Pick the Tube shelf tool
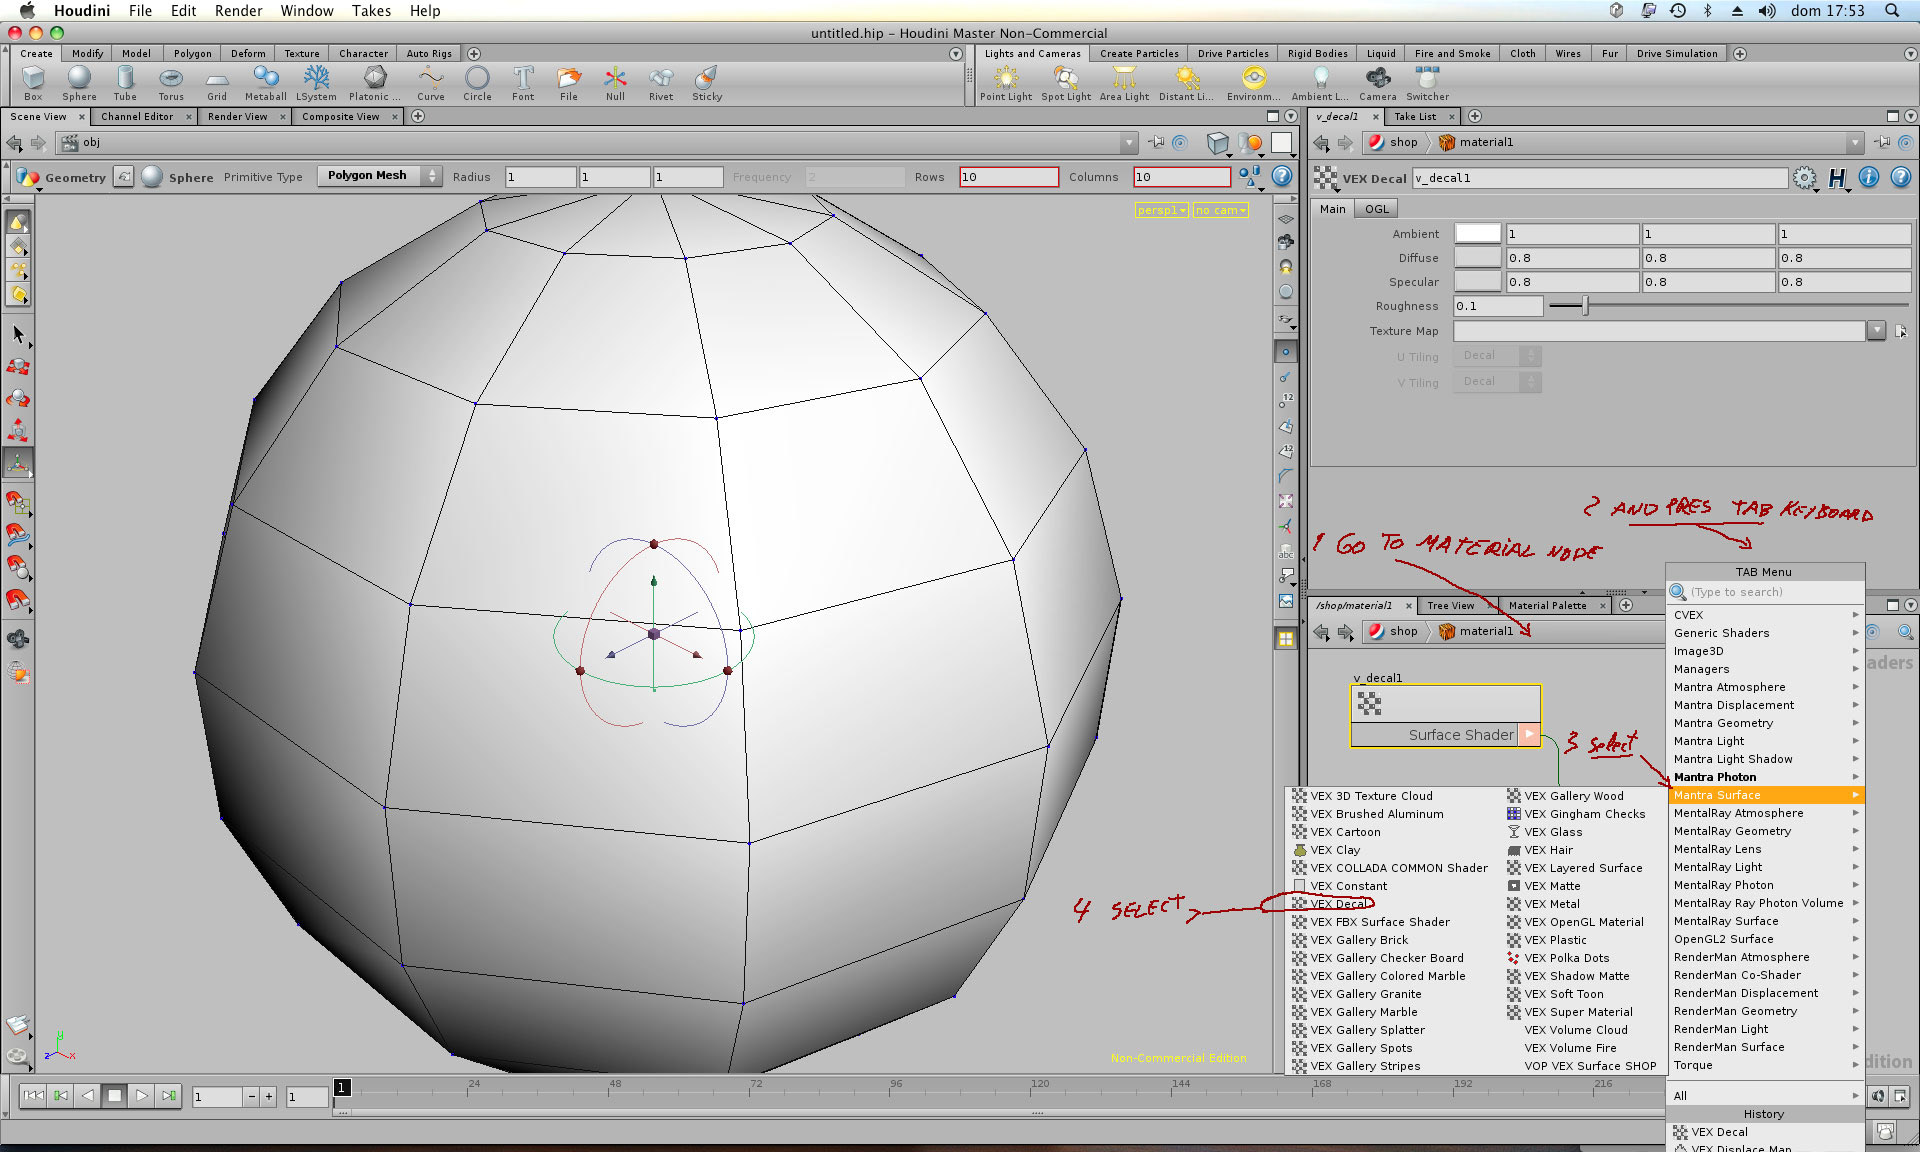 pyautogui.click(x=125, y=83)
